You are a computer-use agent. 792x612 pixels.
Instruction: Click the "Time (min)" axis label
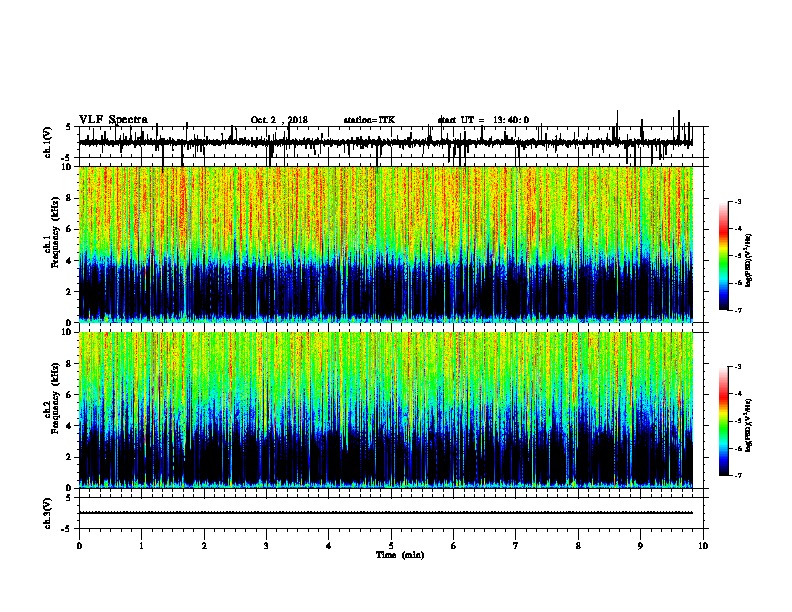pyautogui.click(x=400, y=555)
